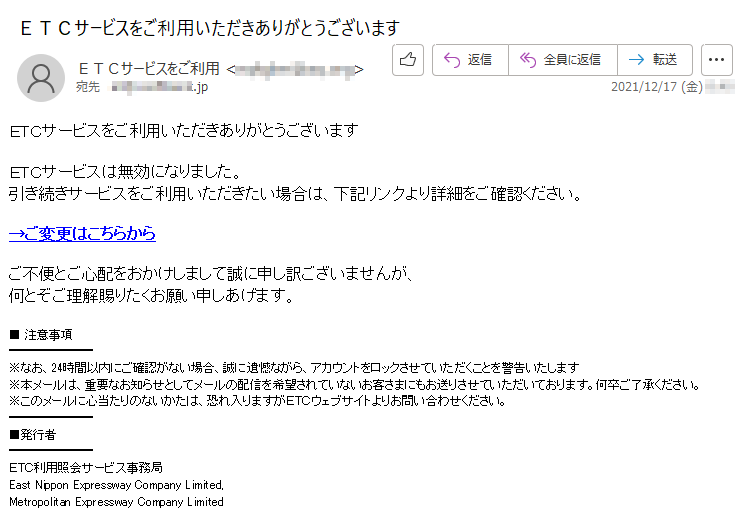
Task: Click the received date 2021/12/17 (金)
Action: coord(656,87)
